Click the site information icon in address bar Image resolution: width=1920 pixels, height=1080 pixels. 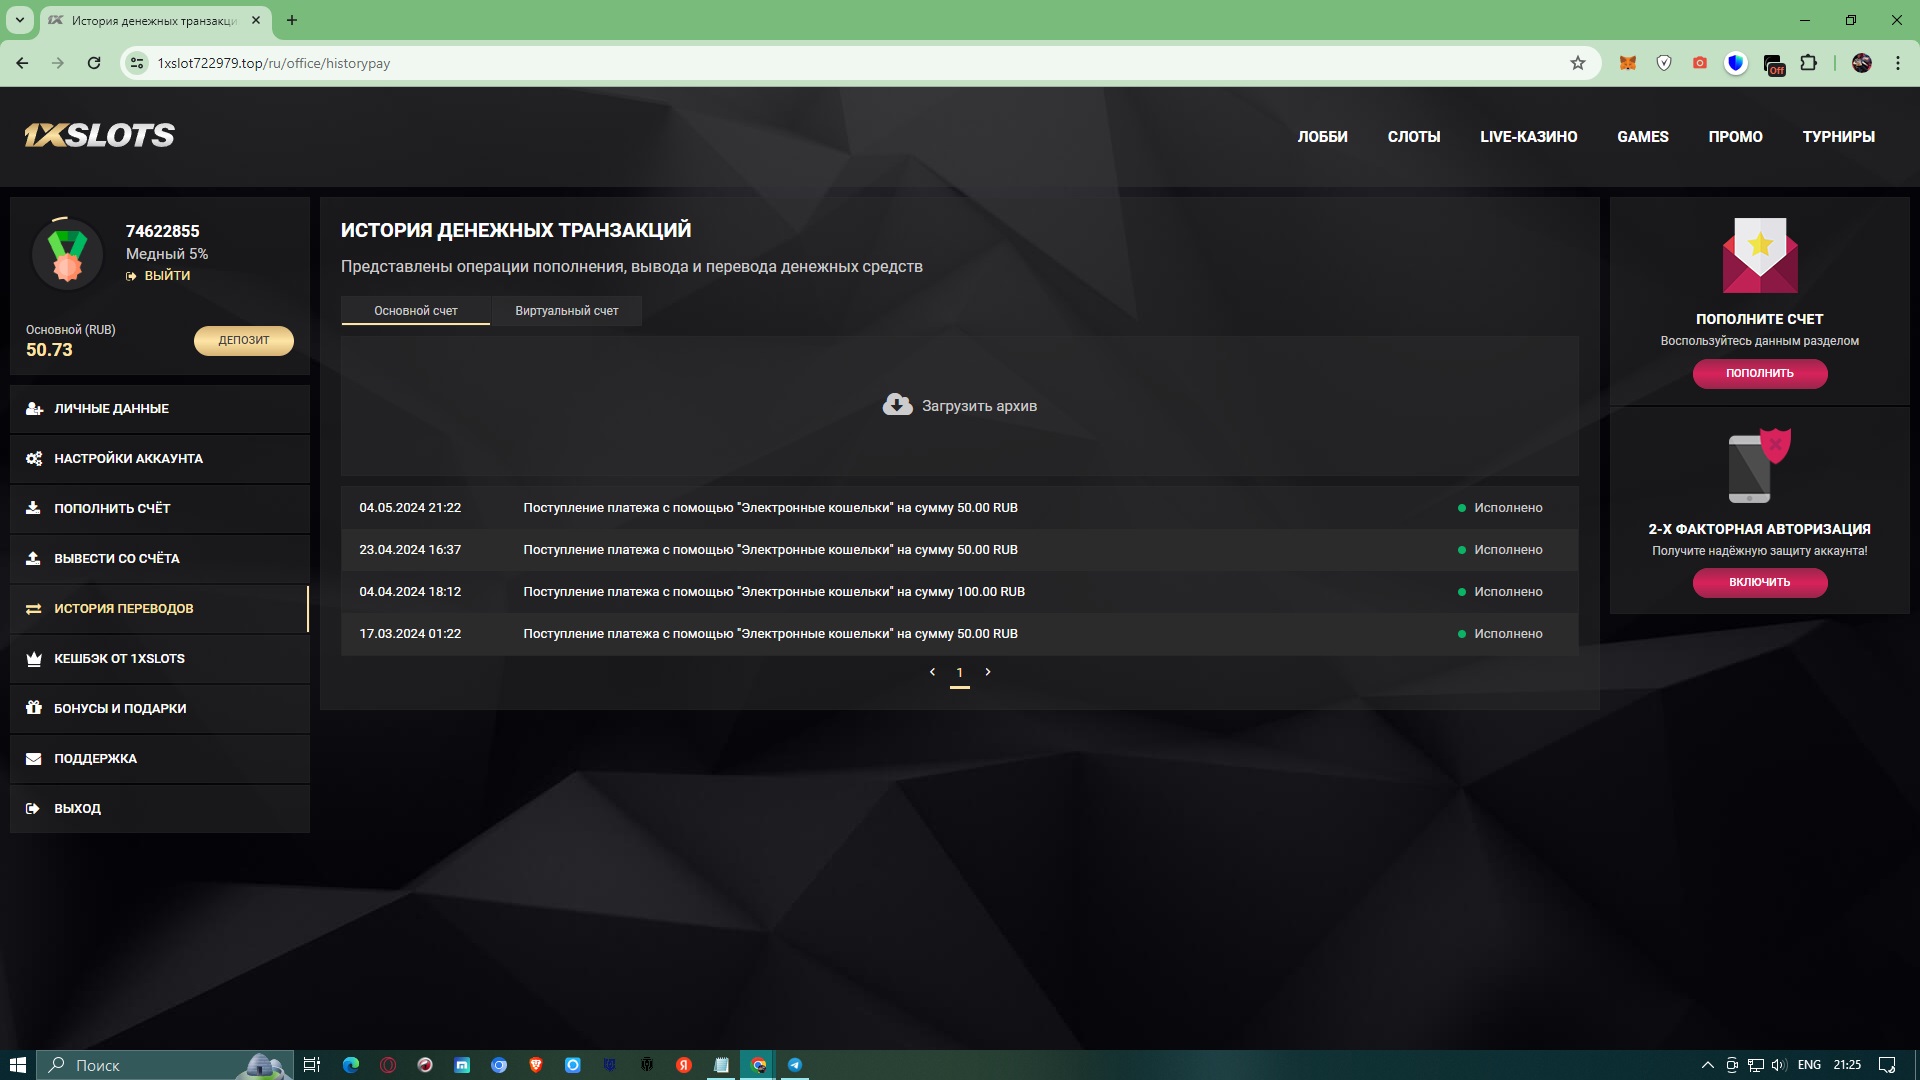138,63
